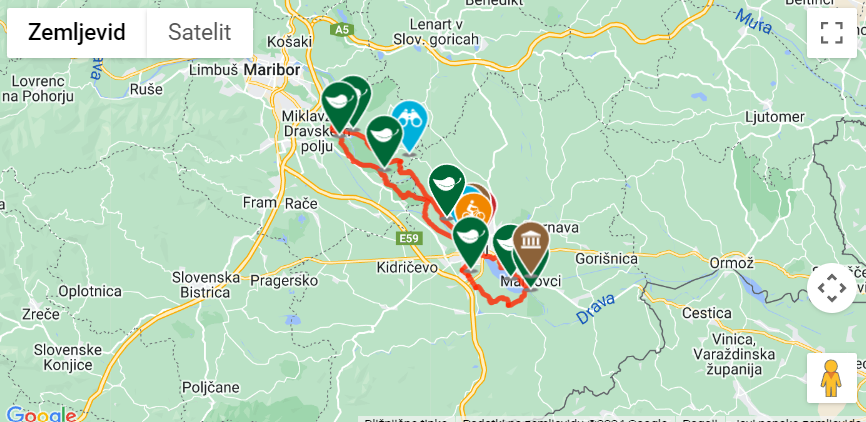The width and height of the screenshot is (866, 422).
Task: Click the map pan control
Action: click(x=832, y=288)
